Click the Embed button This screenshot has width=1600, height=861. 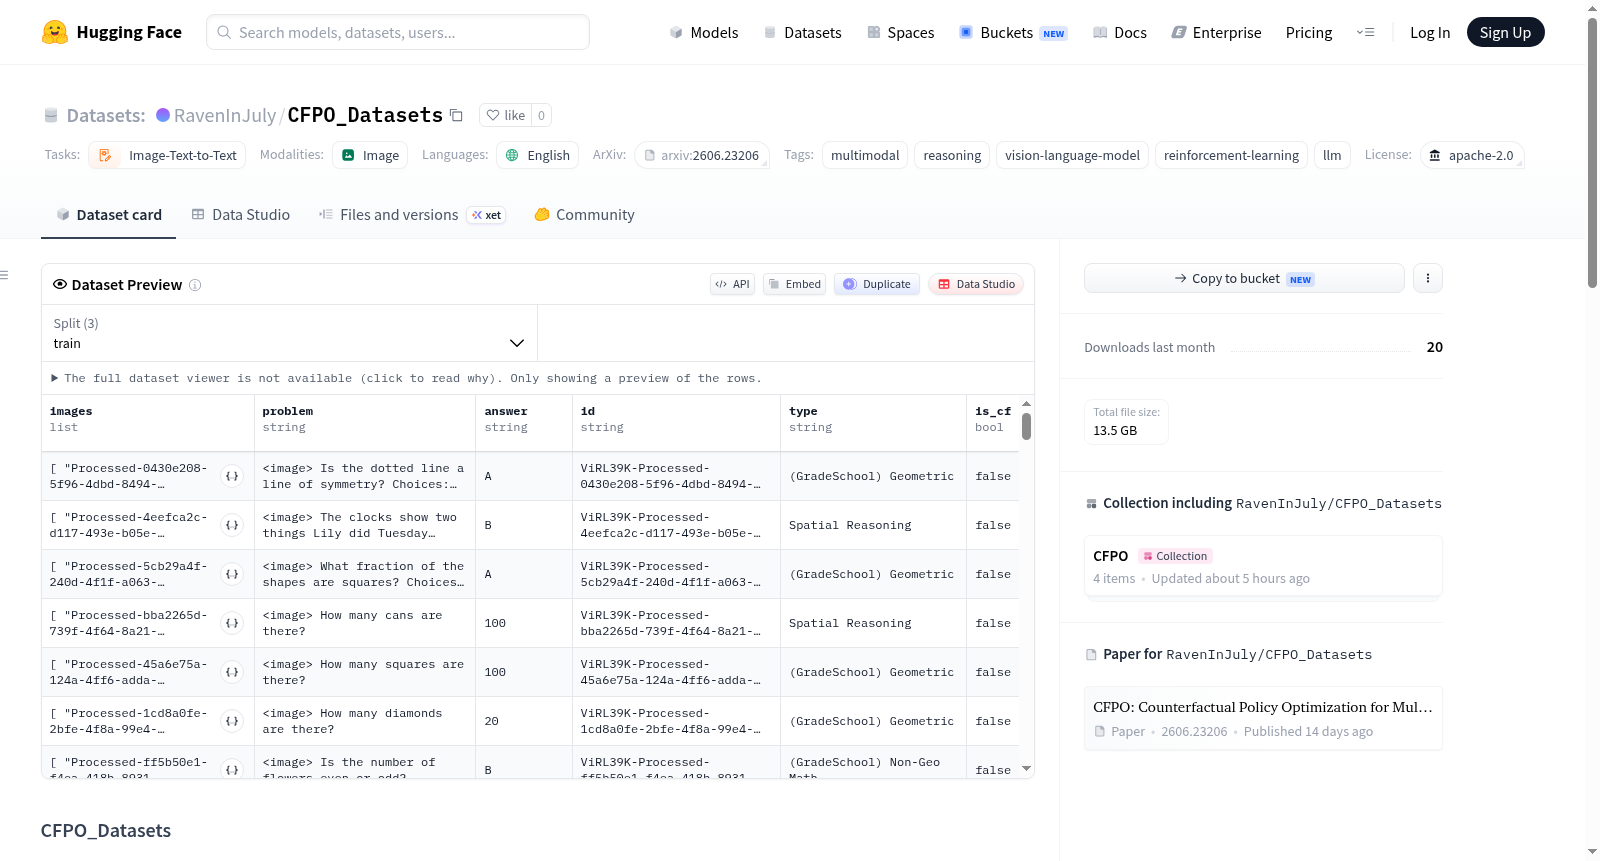pyautogui.click(x=795, y=284)
